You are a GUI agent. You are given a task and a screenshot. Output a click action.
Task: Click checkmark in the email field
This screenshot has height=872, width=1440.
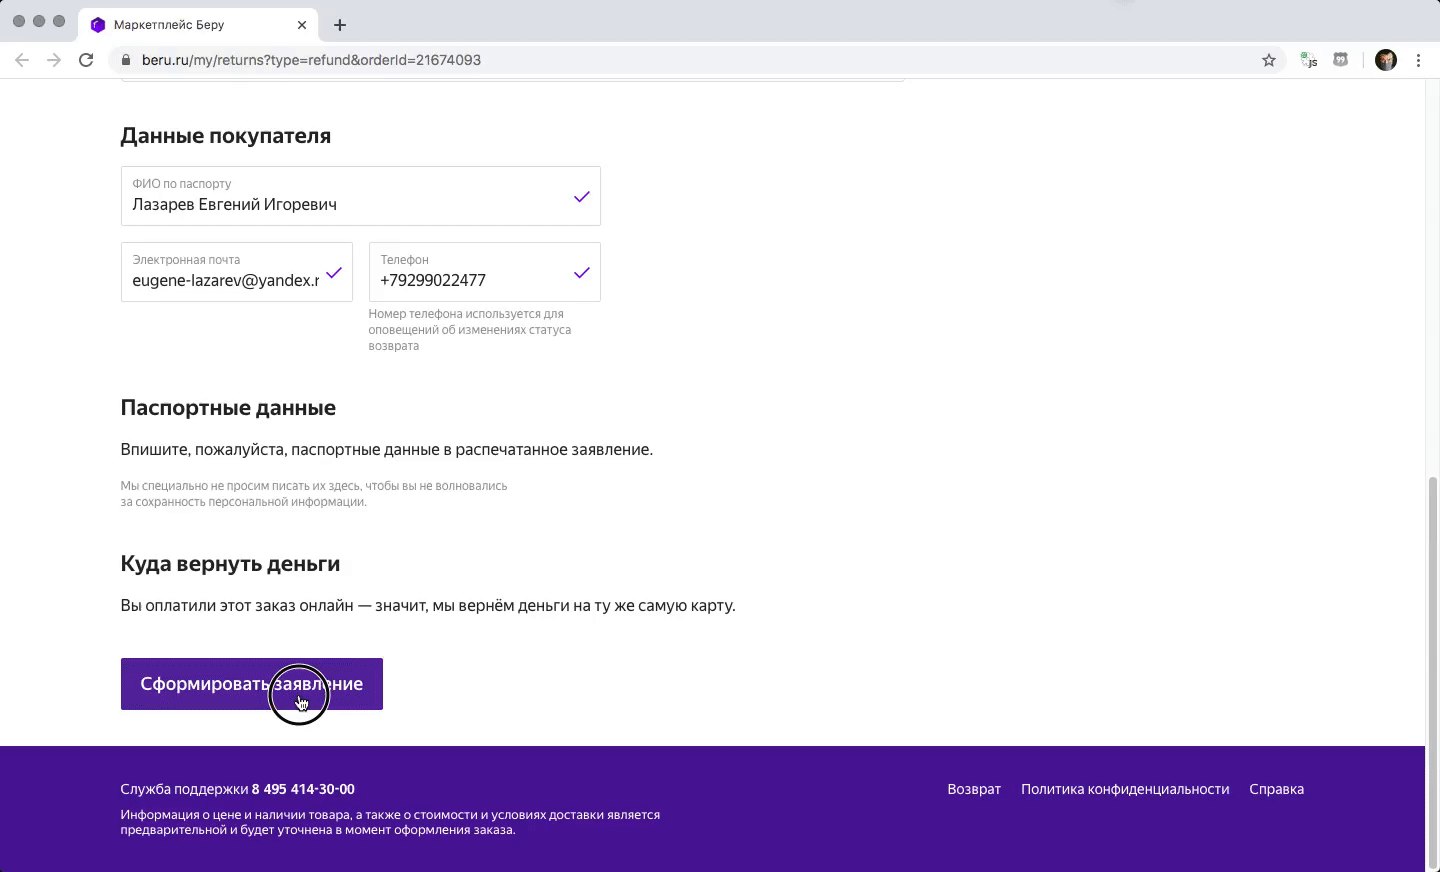(x=334, y=273)
